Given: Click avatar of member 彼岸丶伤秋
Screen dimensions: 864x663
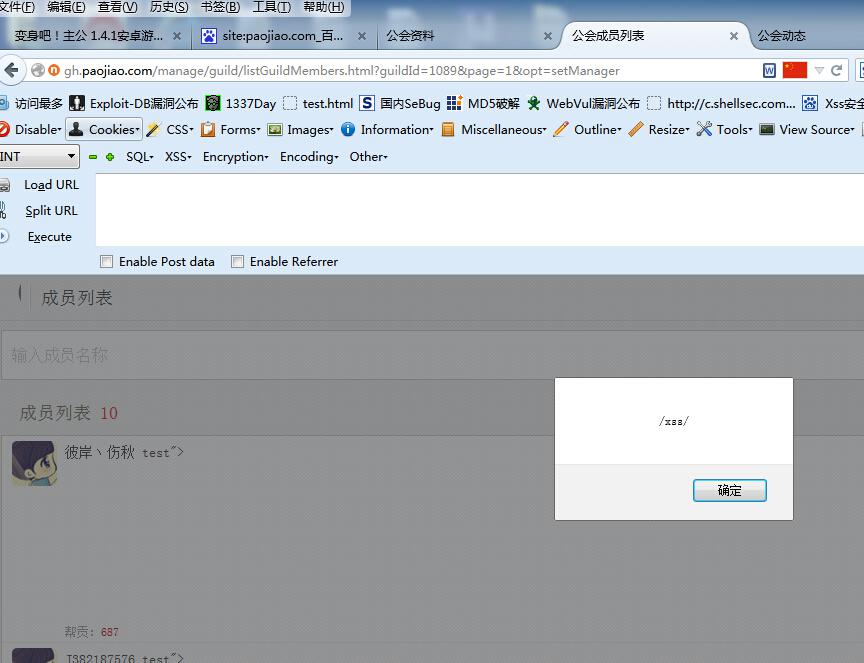Looking at the screenshot, I should pyautogui.click(x=34, y=463).
